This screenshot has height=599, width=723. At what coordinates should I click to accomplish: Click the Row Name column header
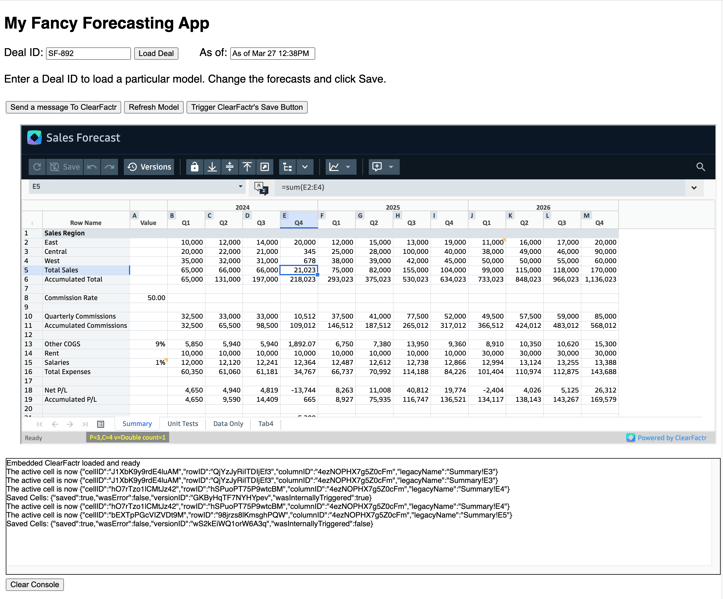tap(86, 219)
